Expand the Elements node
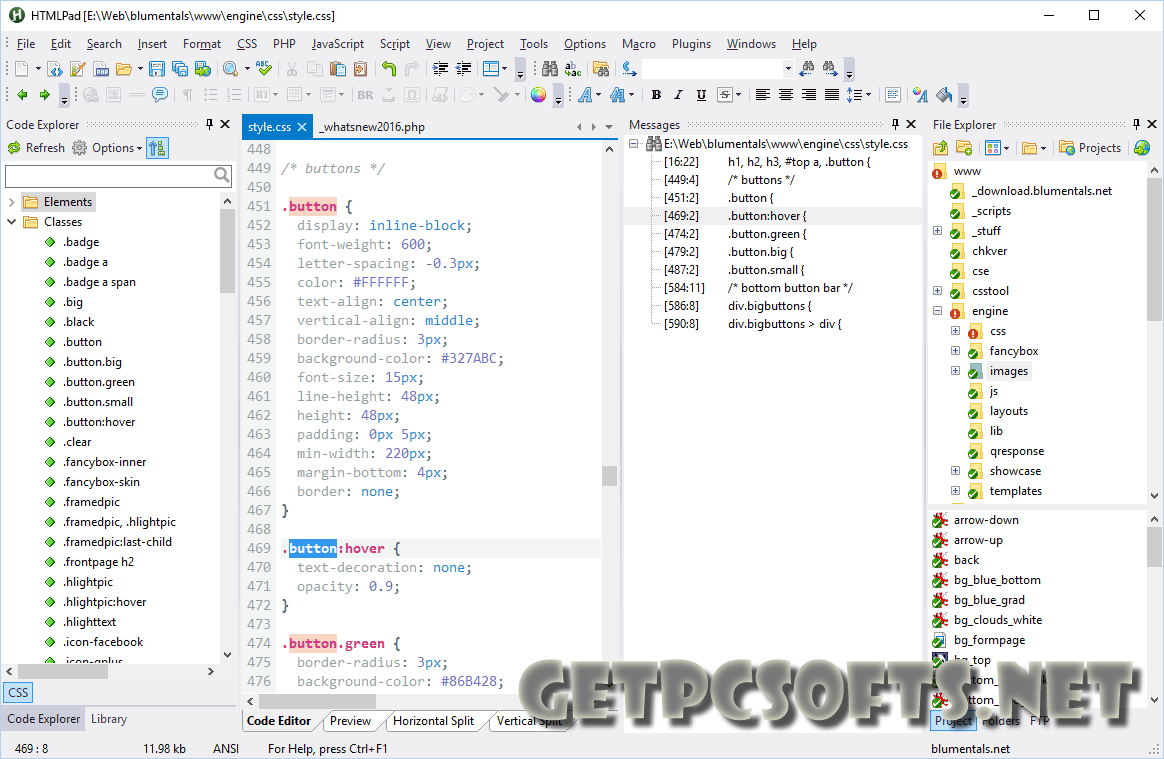1164x759 pixels. (11, 202)
